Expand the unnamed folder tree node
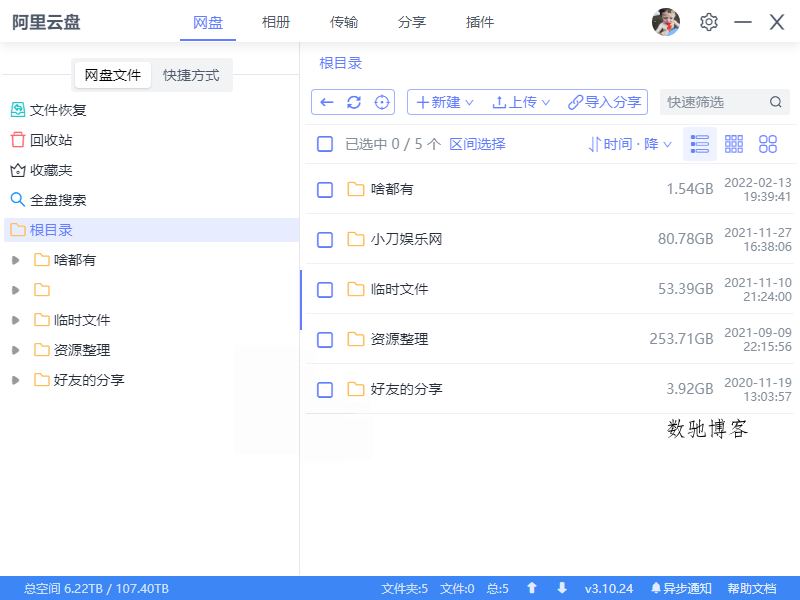 click(16, 290)
